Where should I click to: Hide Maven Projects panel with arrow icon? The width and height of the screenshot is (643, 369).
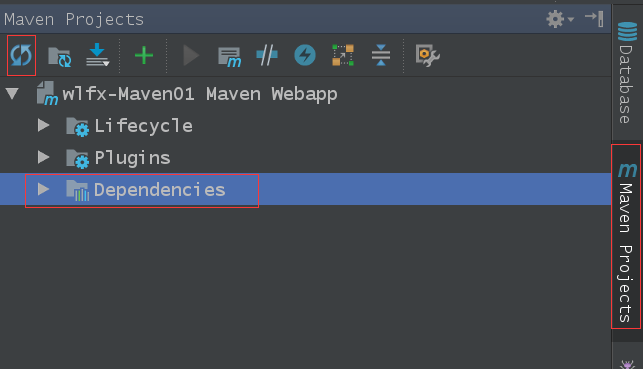594,19
